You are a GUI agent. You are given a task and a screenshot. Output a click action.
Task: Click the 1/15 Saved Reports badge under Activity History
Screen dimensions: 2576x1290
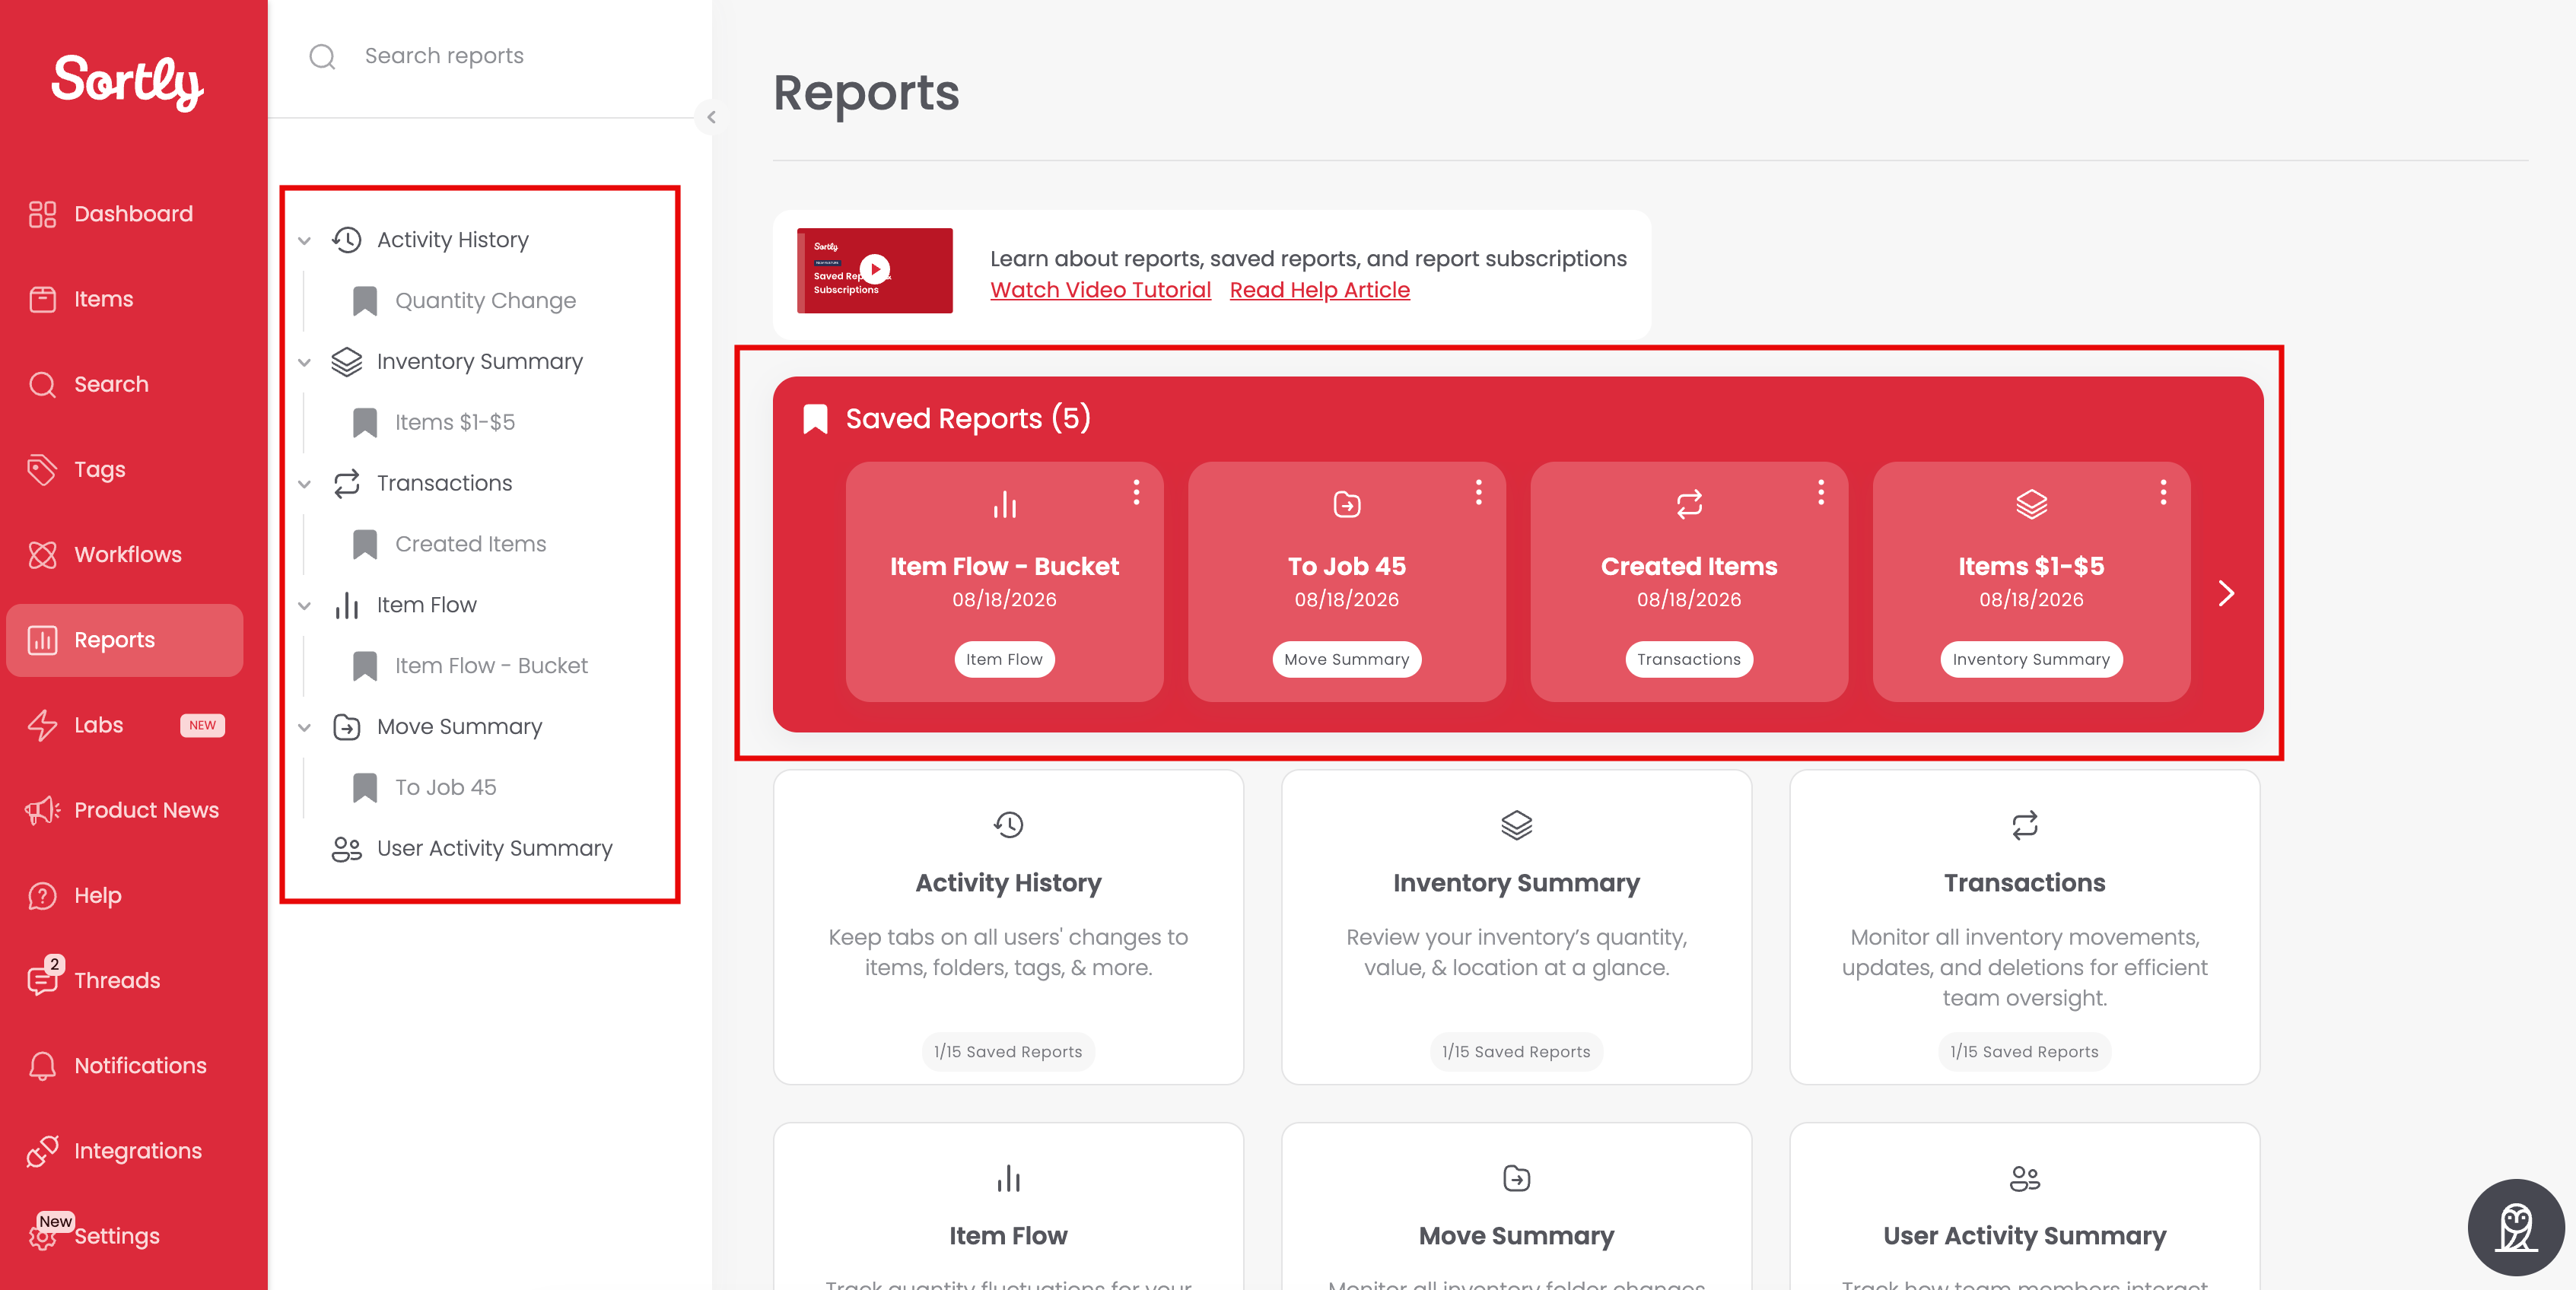point(1008,1052)
